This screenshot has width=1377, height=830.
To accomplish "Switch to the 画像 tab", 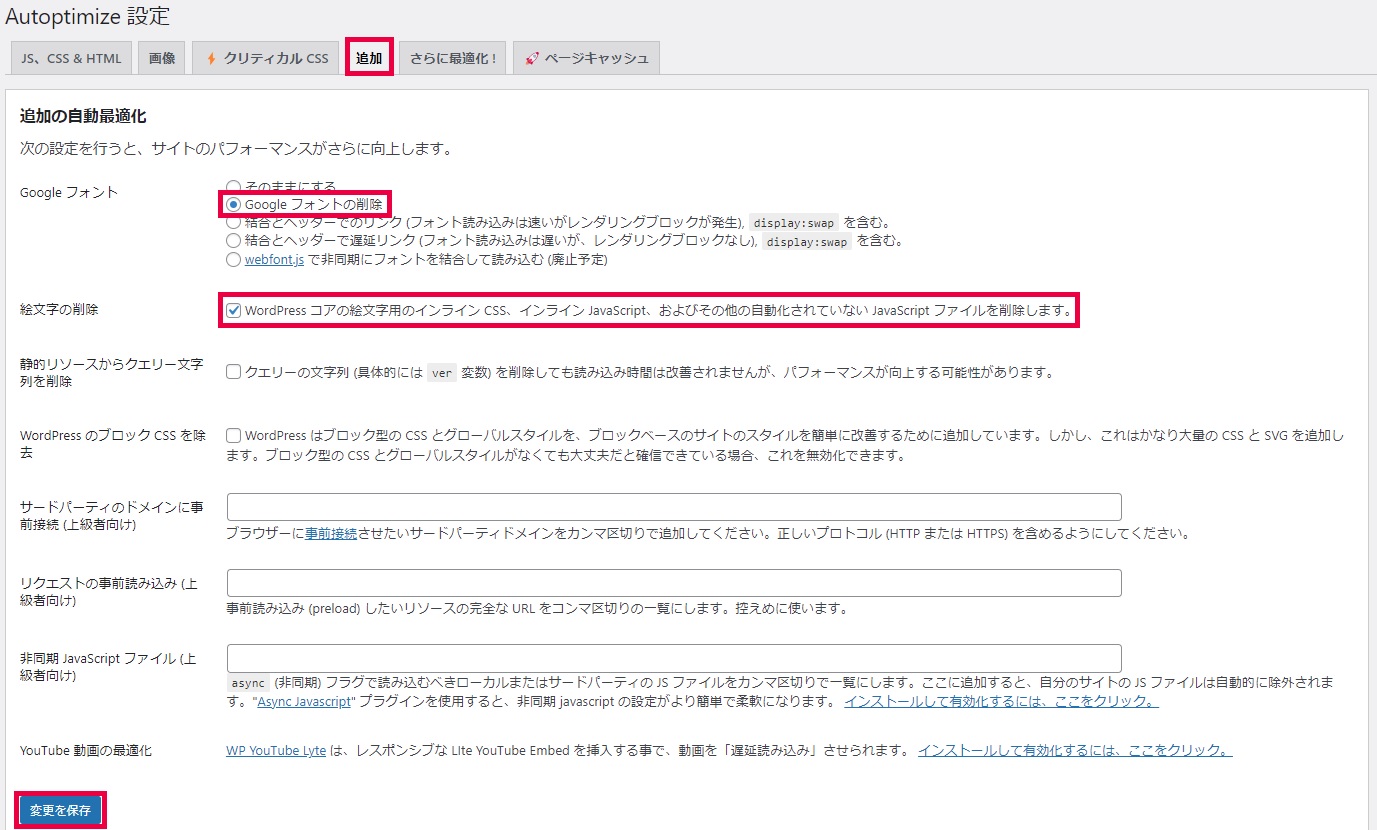I will (162, 58).
